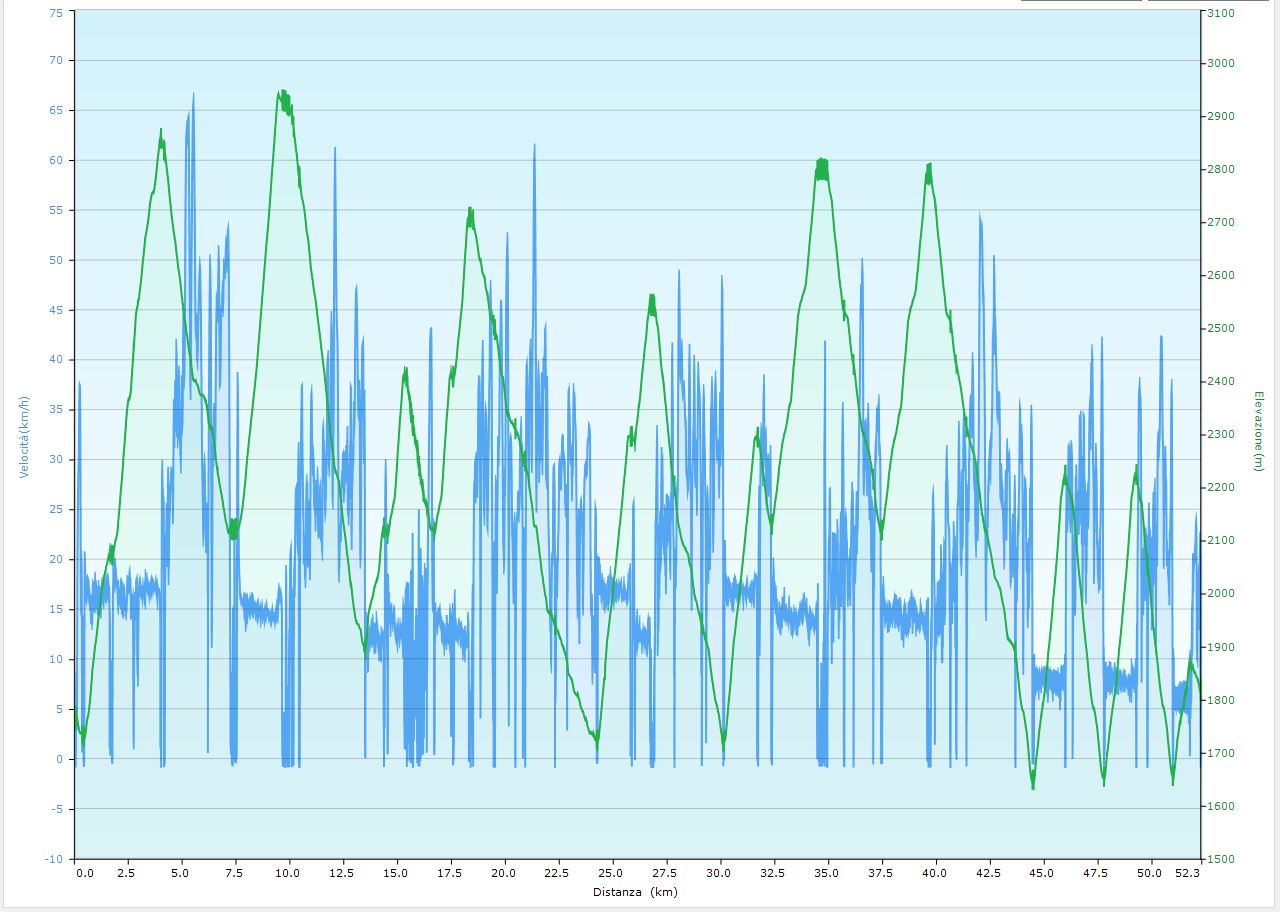Image resolution: width=1280 pixels, height=912 pixels.
Task: Click the -10 speed axis label
Action: (53, 859)
